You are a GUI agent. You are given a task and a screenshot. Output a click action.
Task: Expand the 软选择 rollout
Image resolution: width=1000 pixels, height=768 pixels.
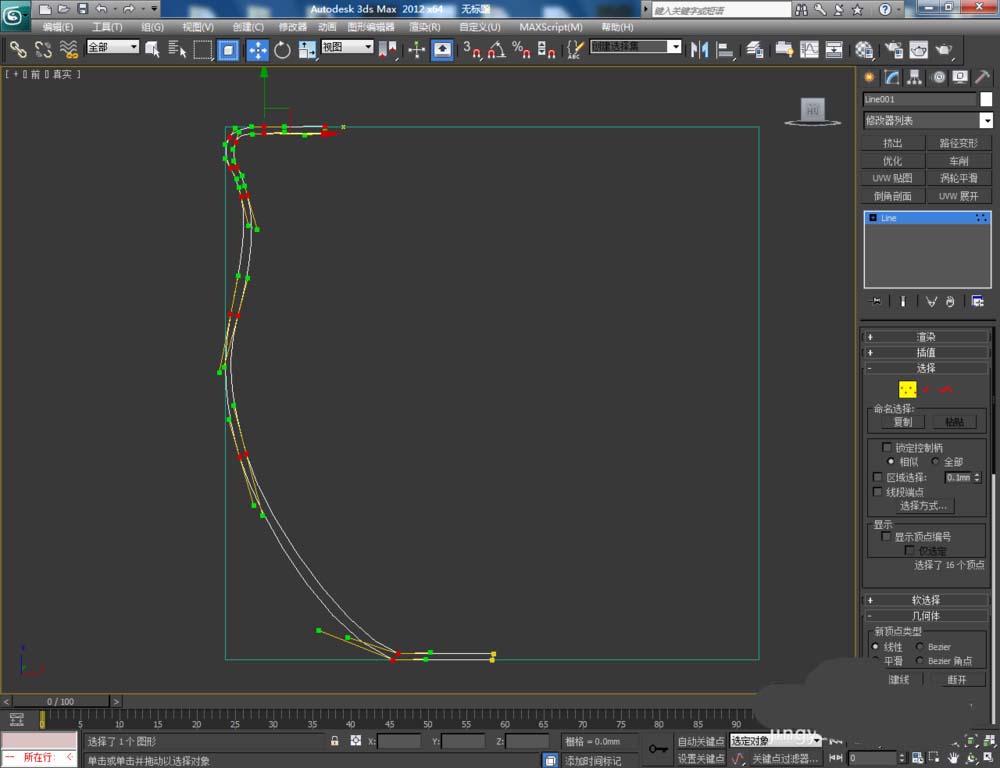coord(926,600)
